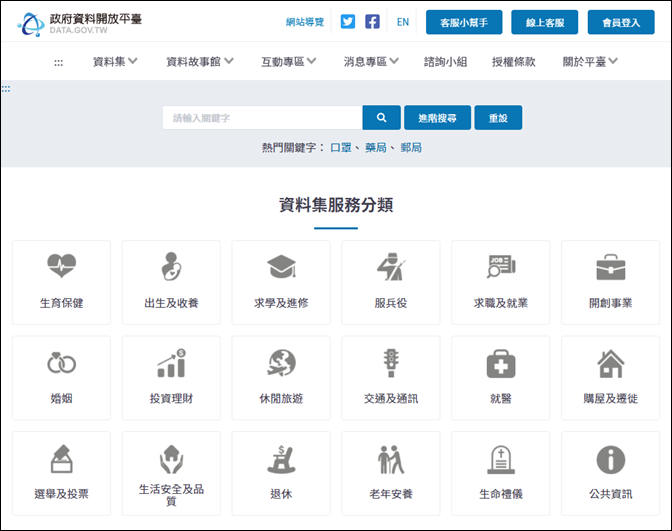Switch language to EN
672x531 pixels.
tap(402, 22)
